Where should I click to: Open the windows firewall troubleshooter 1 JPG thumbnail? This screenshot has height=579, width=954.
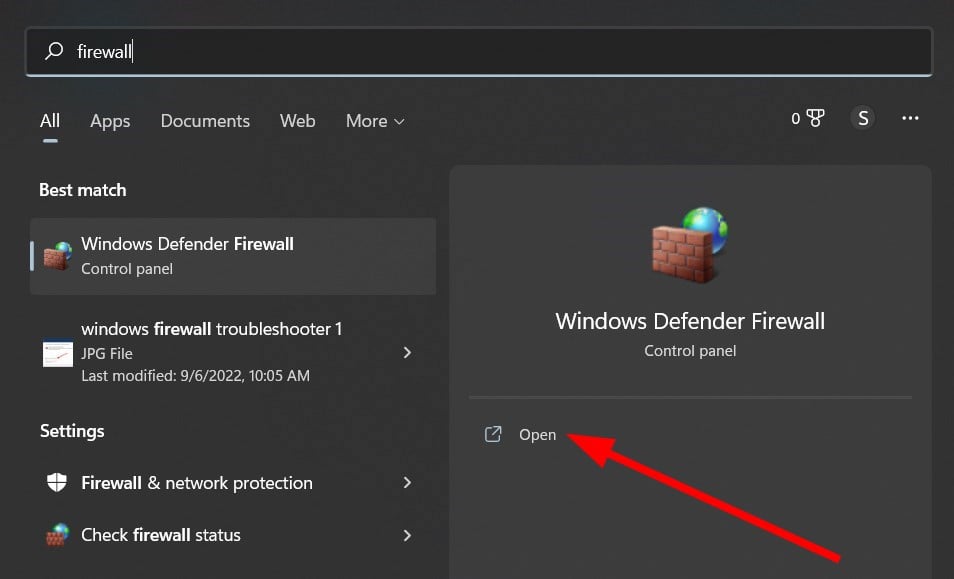point(58,353)
